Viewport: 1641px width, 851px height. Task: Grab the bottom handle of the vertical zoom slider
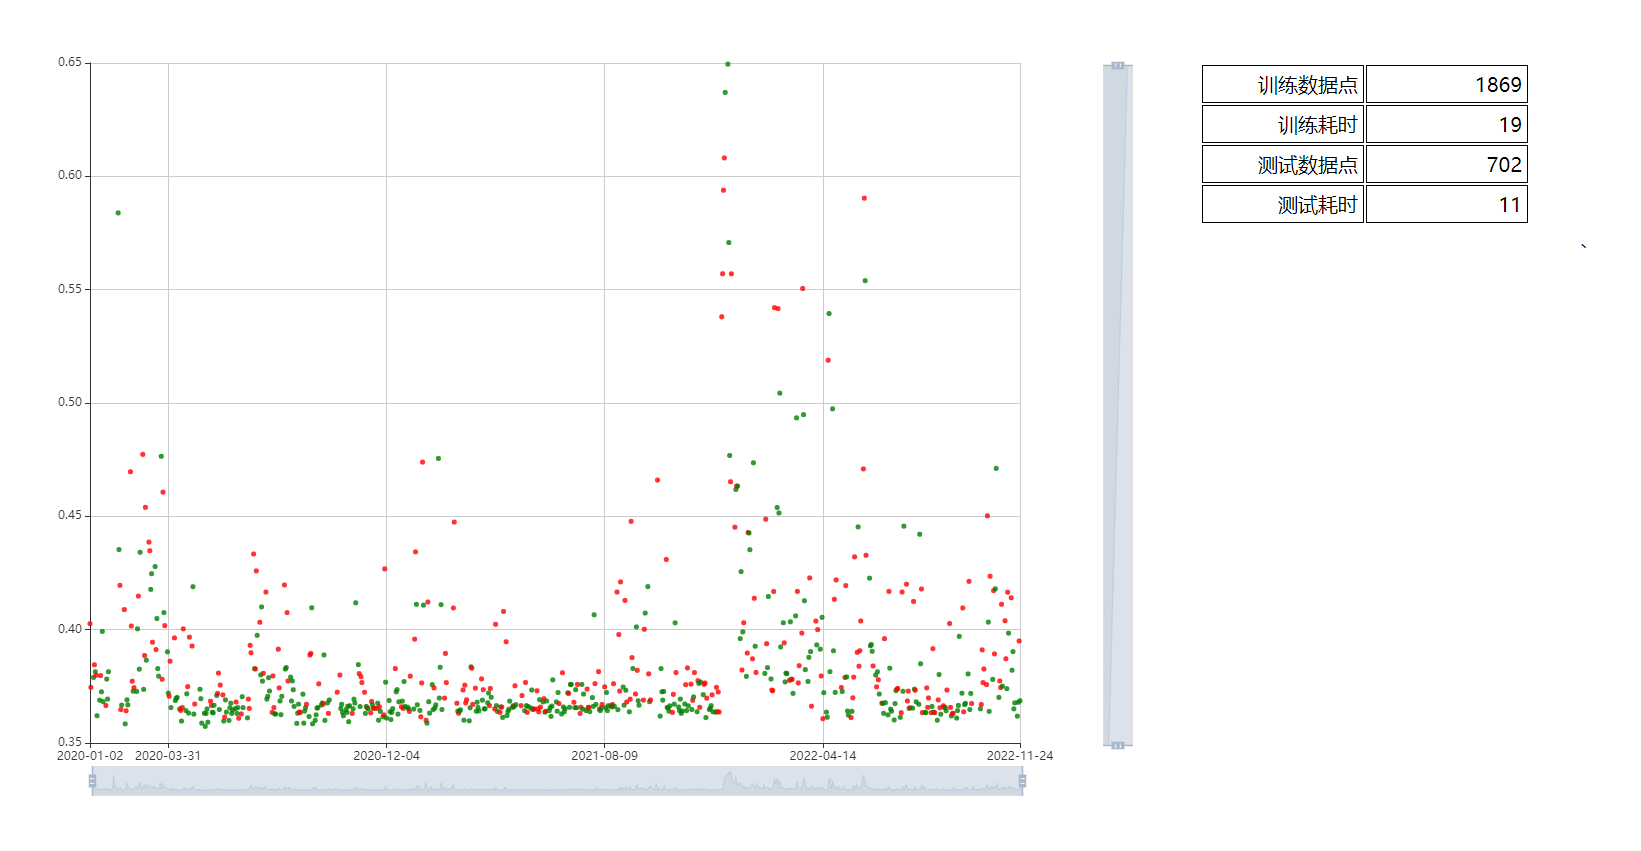pyautogui.click(x=1118, y=745)
